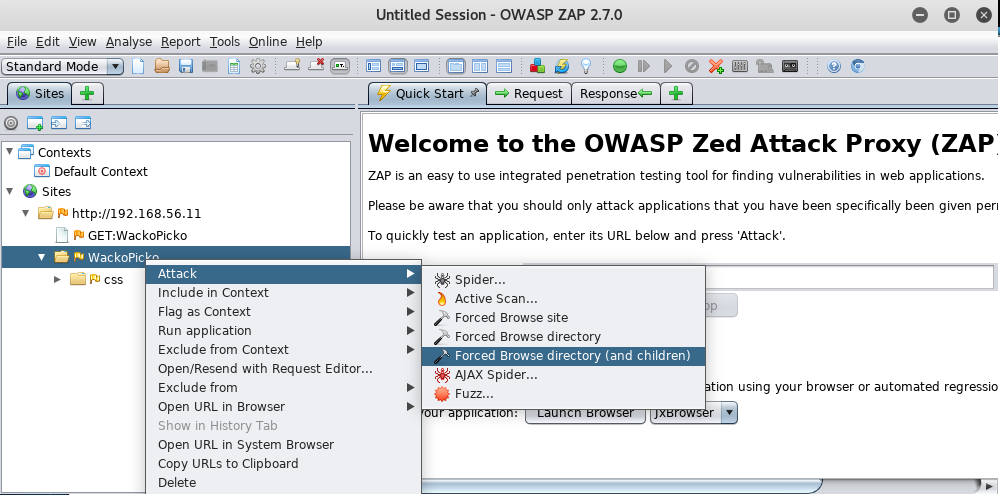Choose AJAX Spider... option
Viewport: 1000px width, 495px height.
coord(563,374)
